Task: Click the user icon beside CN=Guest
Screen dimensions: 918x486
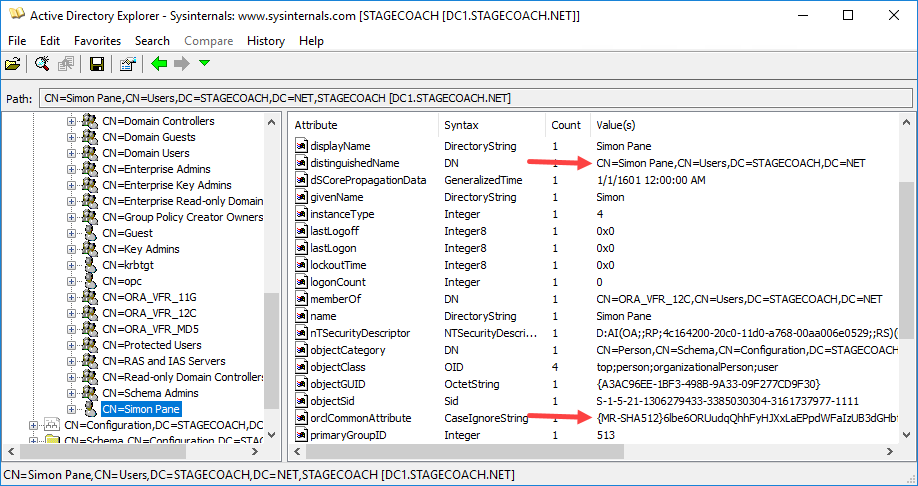Action: click(x=89, y=233)
